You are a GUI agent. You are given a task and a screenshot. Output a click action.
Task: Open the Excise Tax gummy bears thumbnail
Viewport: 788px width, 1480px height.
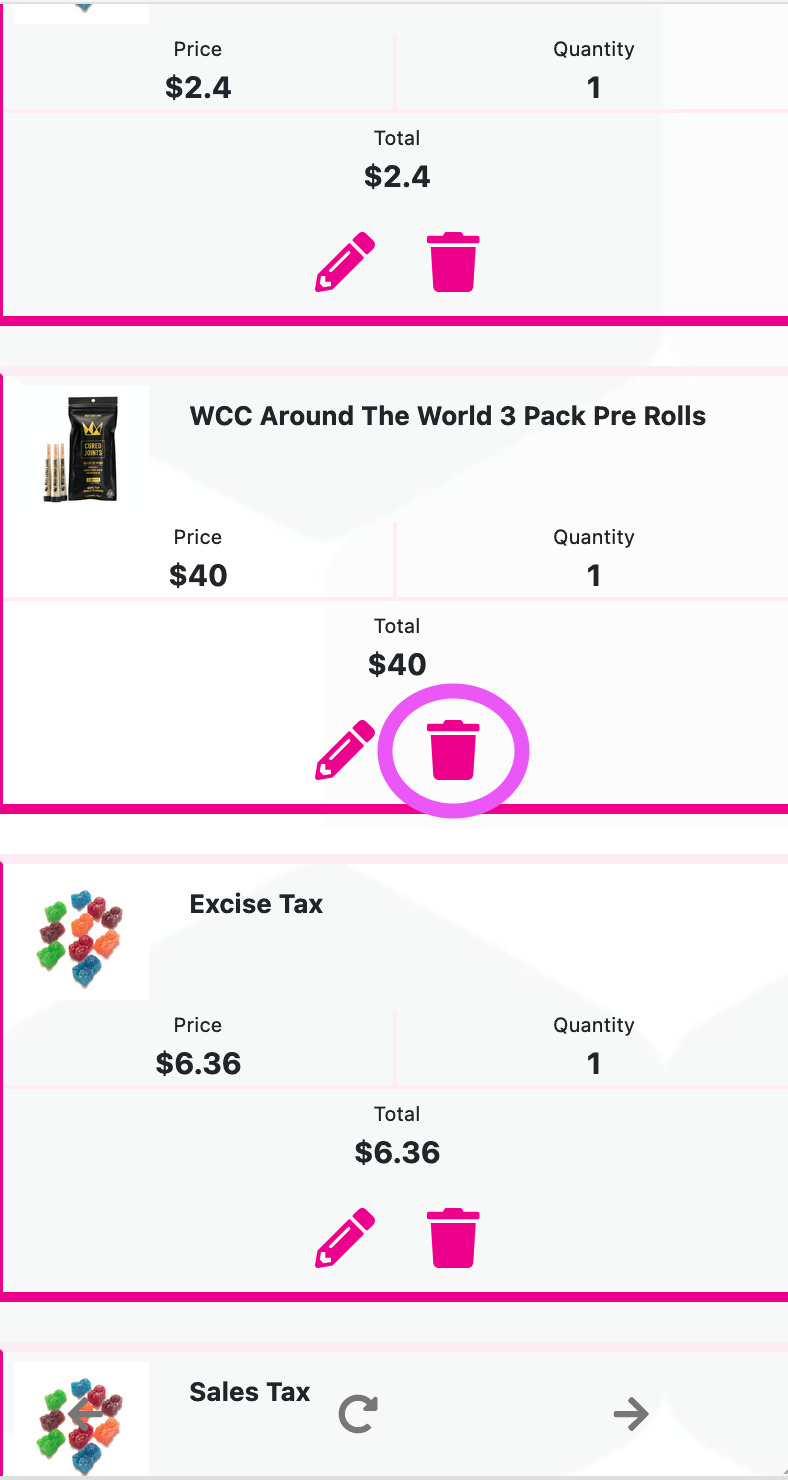coord(81,939)
